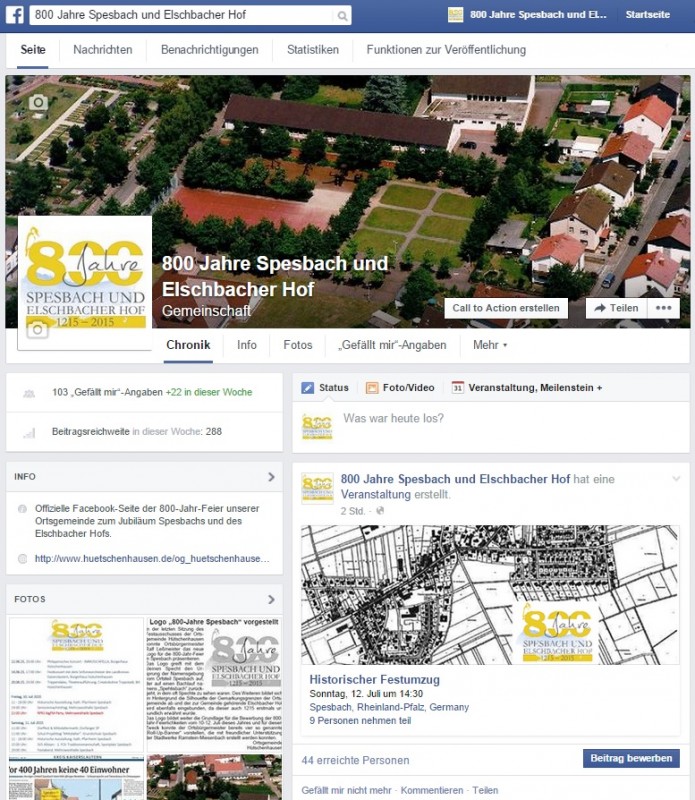695x800 pixels.
Task: Select the Foto/Video composer option
Action: [400, 388]
